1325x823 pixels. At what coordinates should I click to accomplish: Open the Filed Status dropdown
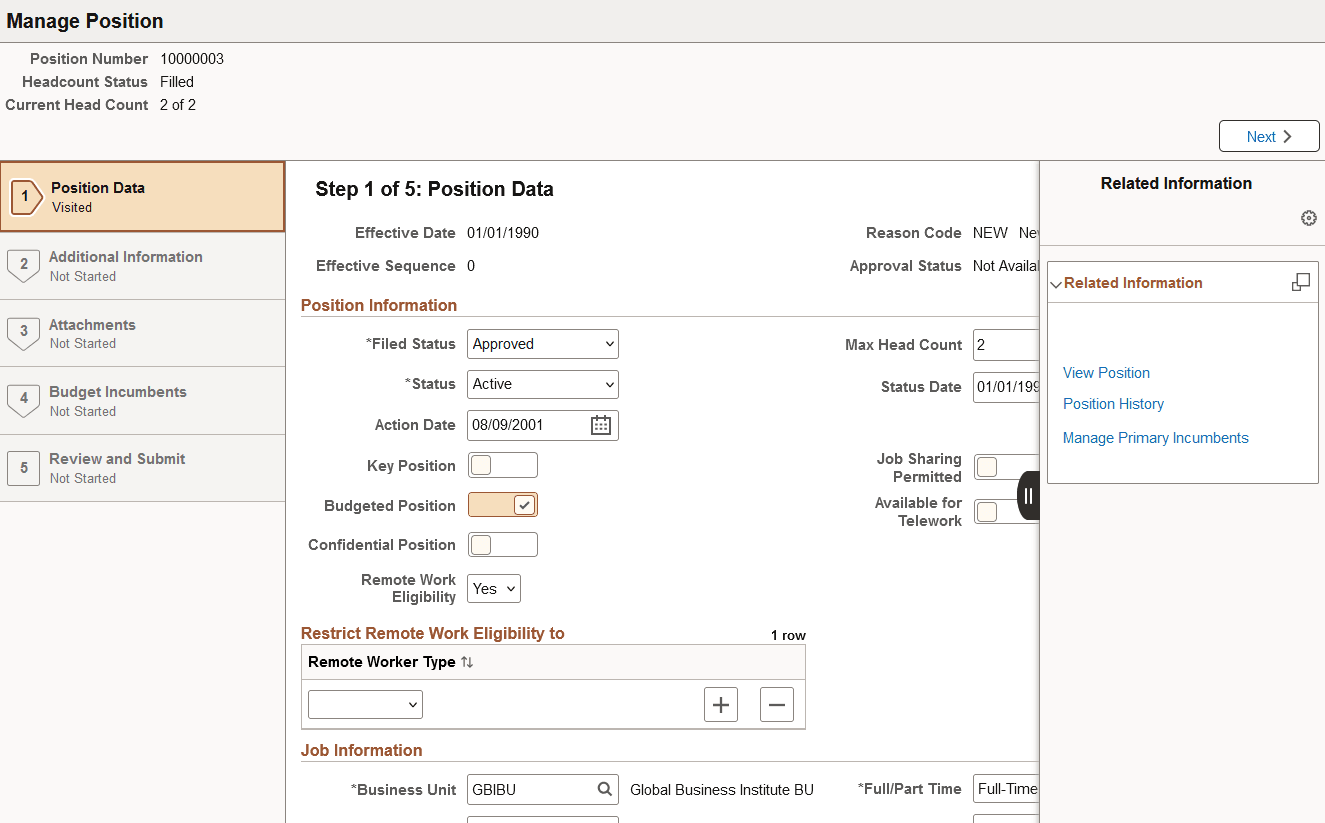click(542, 344)
